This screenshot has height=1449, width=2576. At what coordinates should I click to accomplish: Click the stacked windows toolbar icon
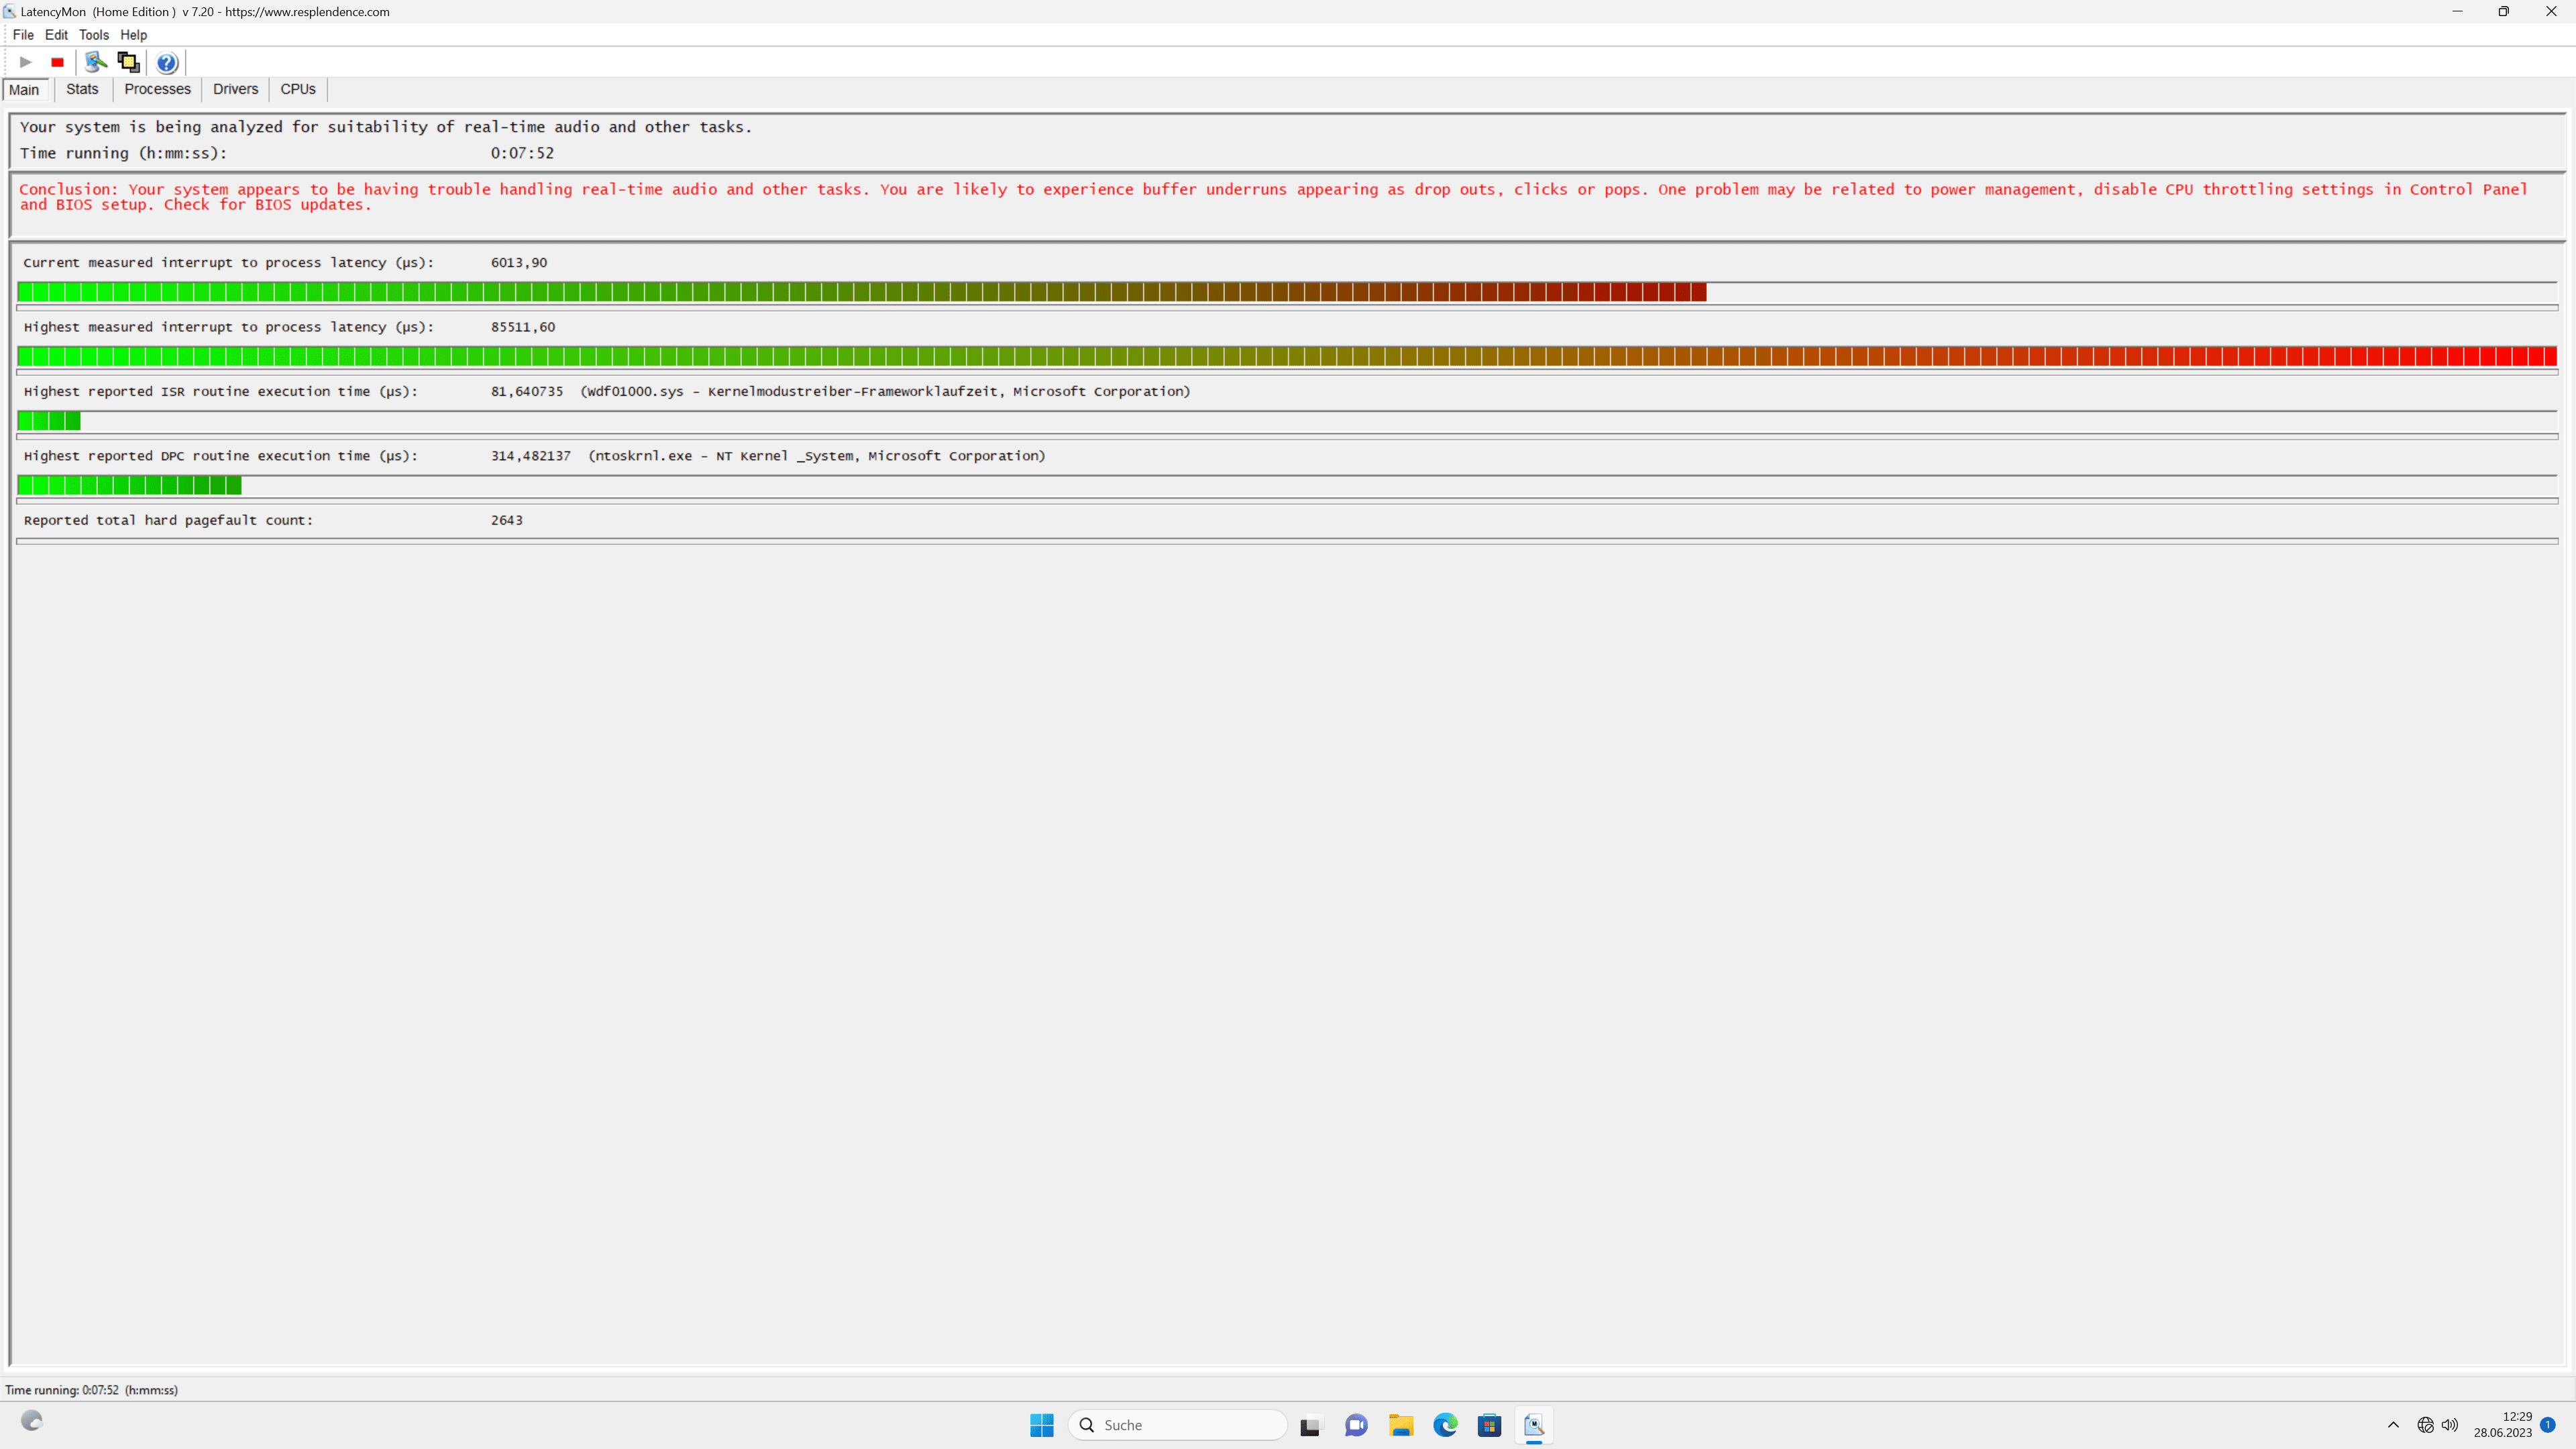tap(128, 62)
